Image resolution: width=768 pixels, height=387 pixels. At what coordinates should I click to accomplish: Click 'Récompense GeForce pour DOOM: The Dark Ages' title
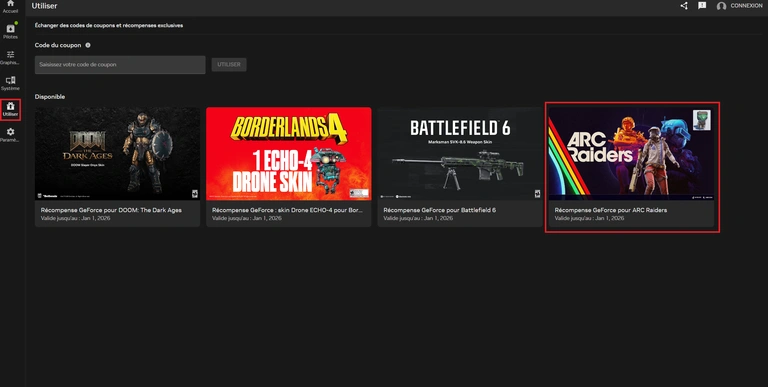(x=111, y=210)
